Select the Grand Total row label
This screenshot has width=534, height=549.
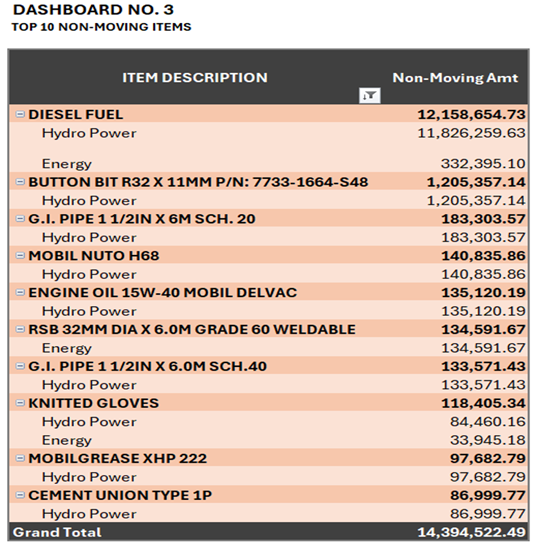pyautogui.click(x=57, y=532)
